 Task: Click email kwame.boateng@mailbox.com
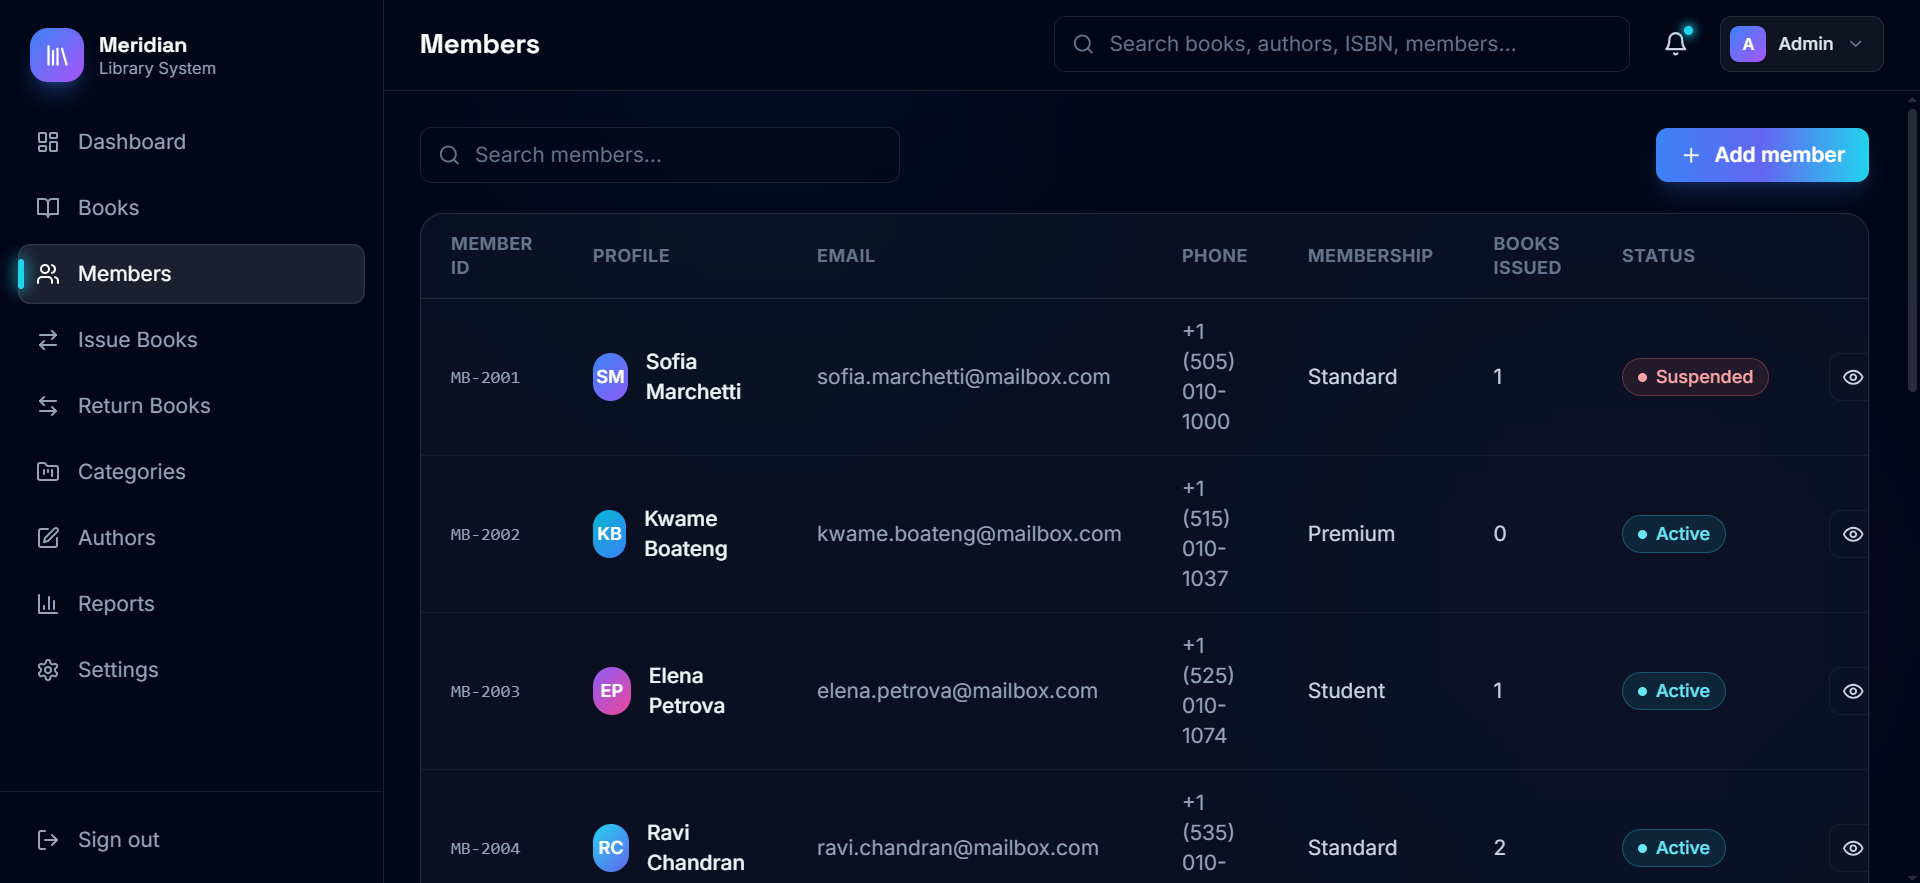[969, 534]
